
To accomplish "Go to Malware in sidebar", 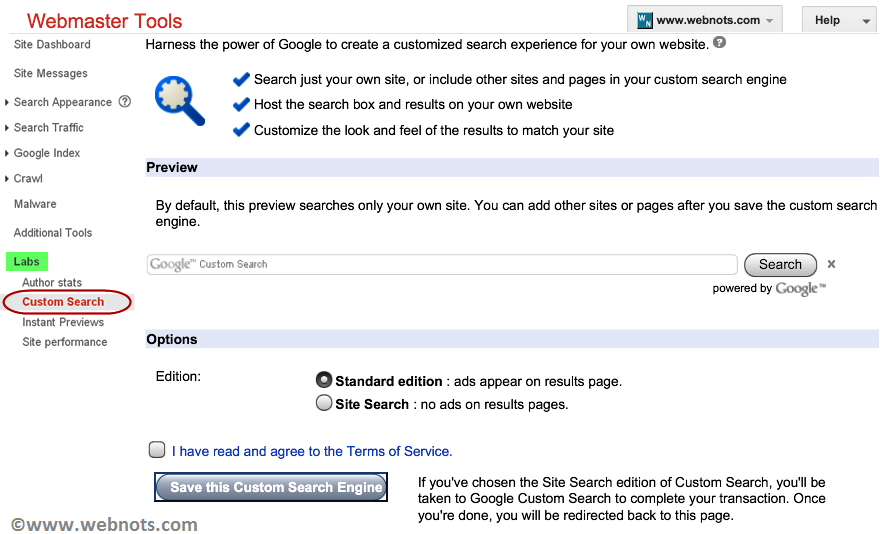I will (35, 204).
